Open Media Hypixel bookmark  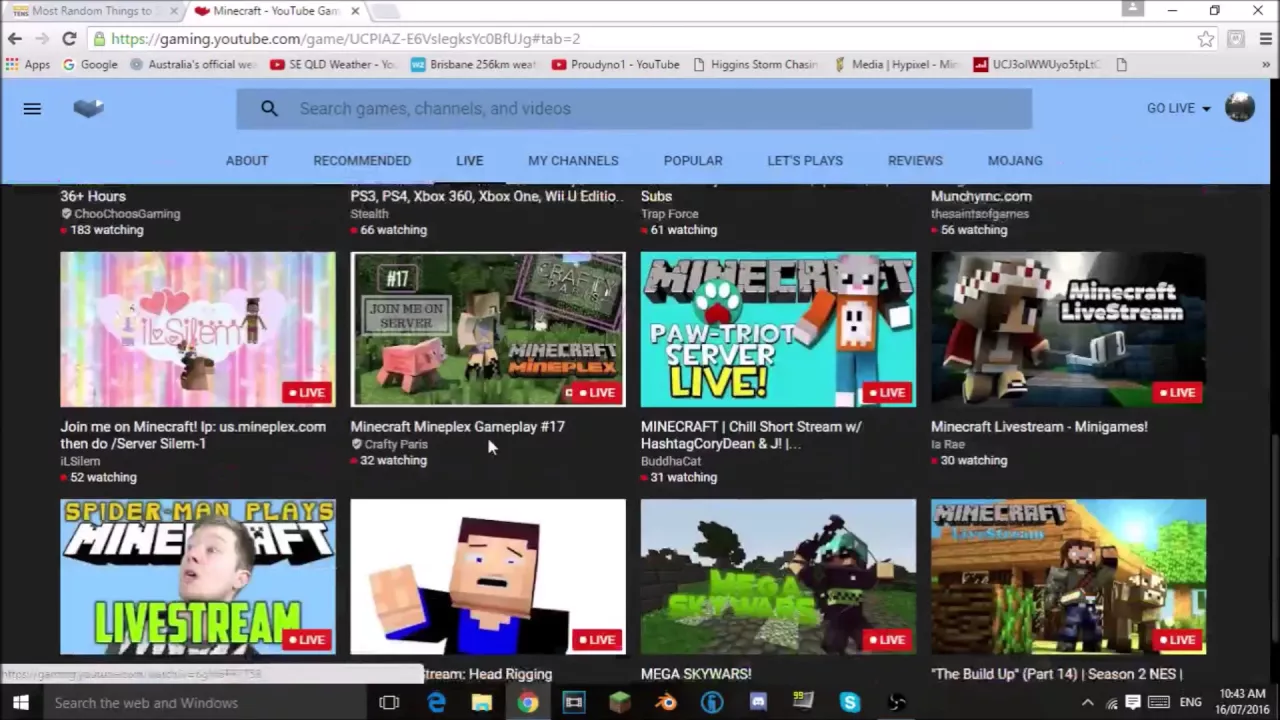896,64
